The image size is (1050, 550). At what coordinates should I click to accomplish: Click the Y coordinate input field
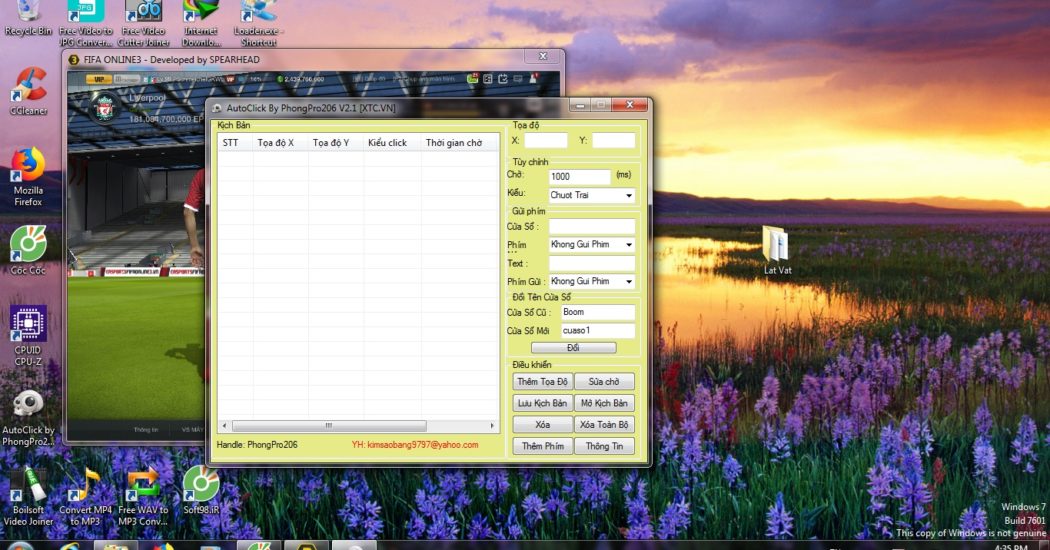coord(613,141)
